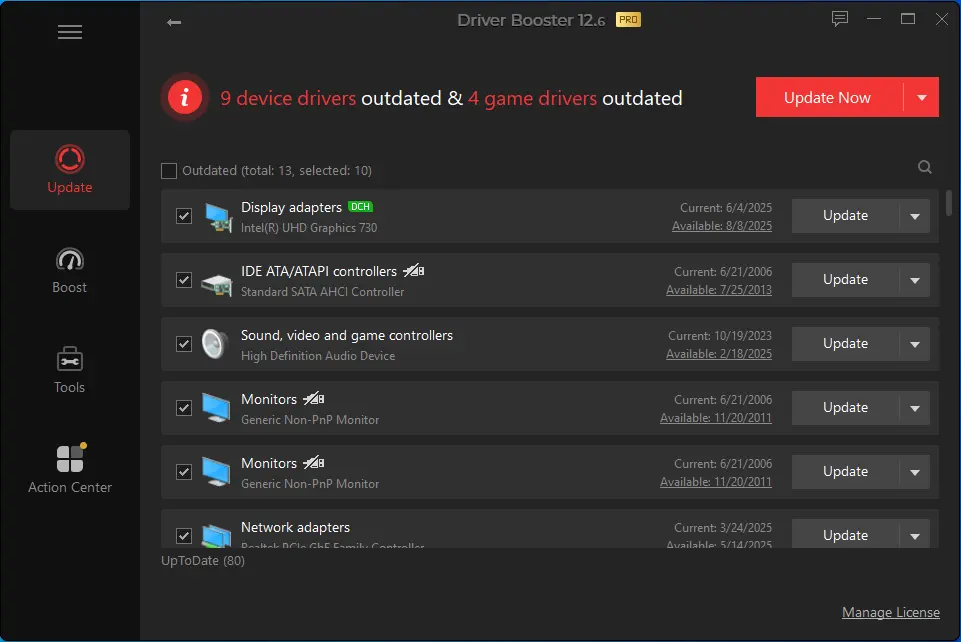Screen dimensions: 961x642
Task: Click the Current: 10/19/2023 date text
Action: coord(720,336)
